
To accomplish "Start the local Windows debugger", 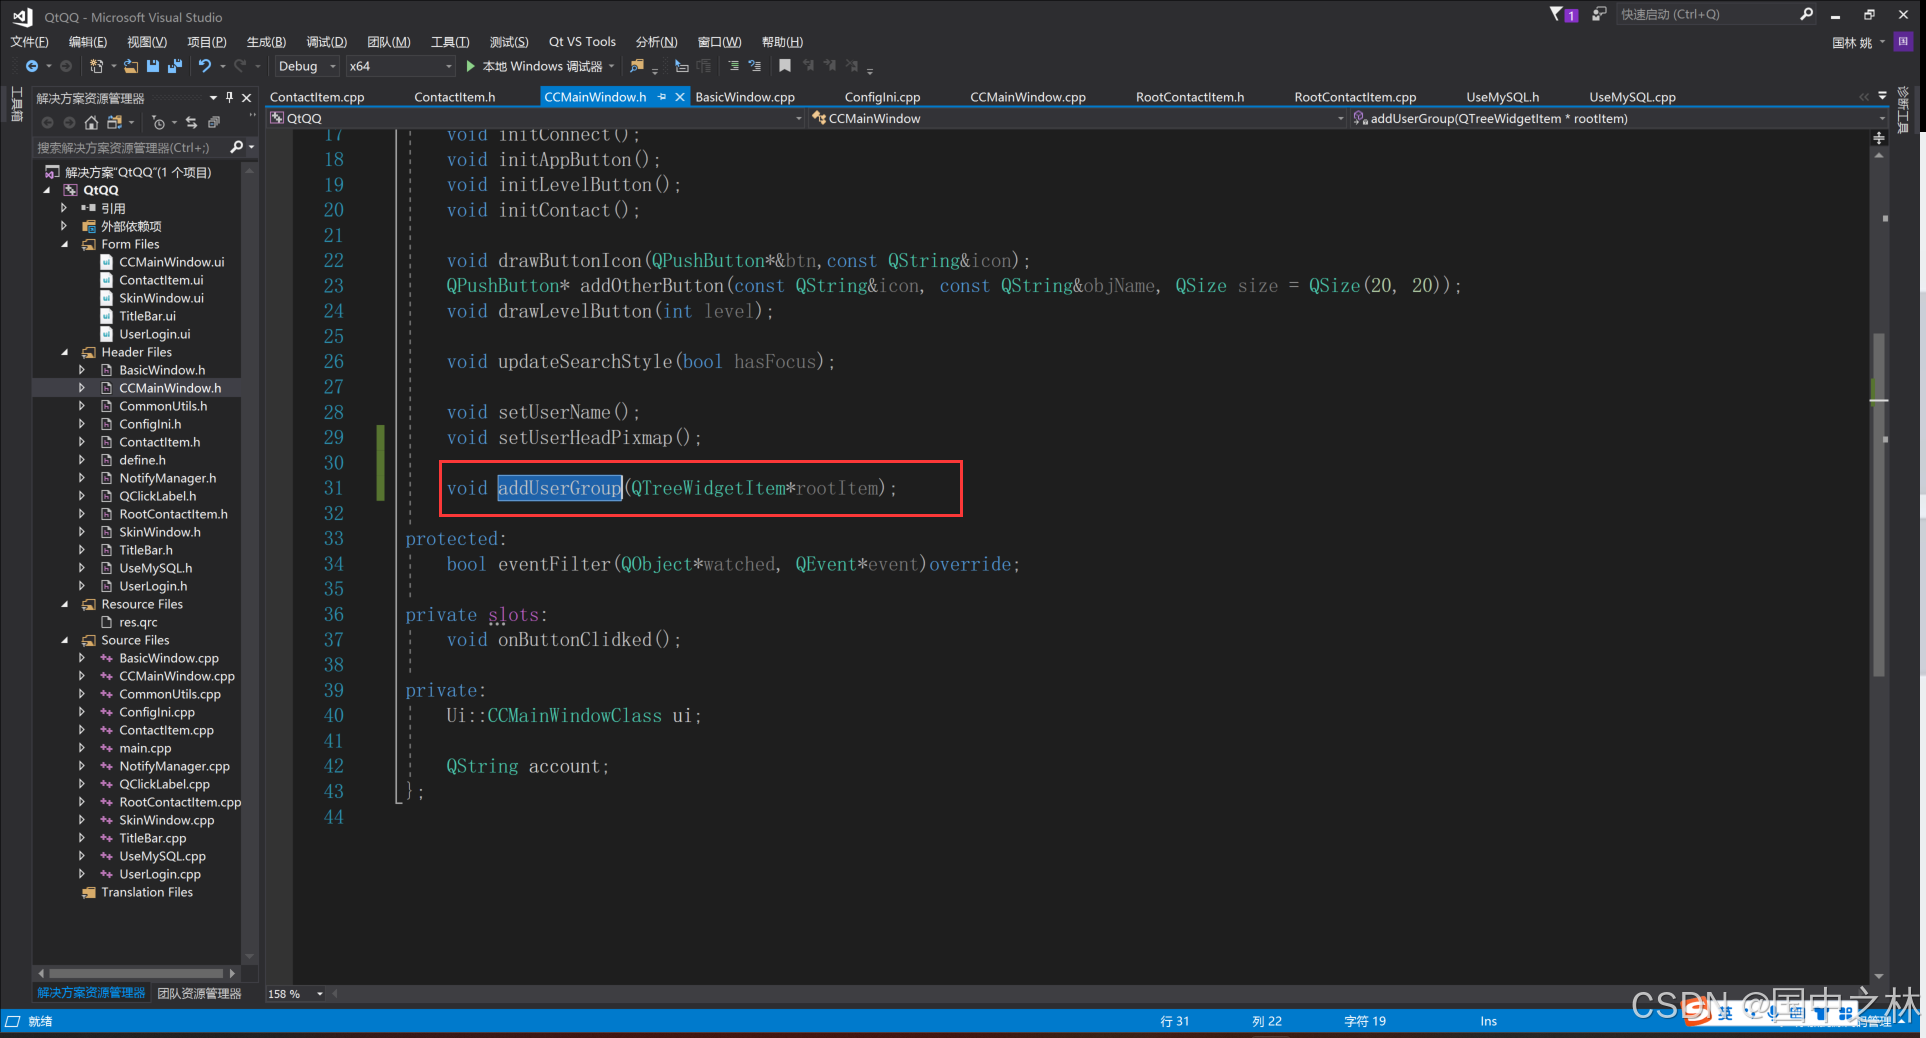I will pyautogui.click(x=470, y=66).
